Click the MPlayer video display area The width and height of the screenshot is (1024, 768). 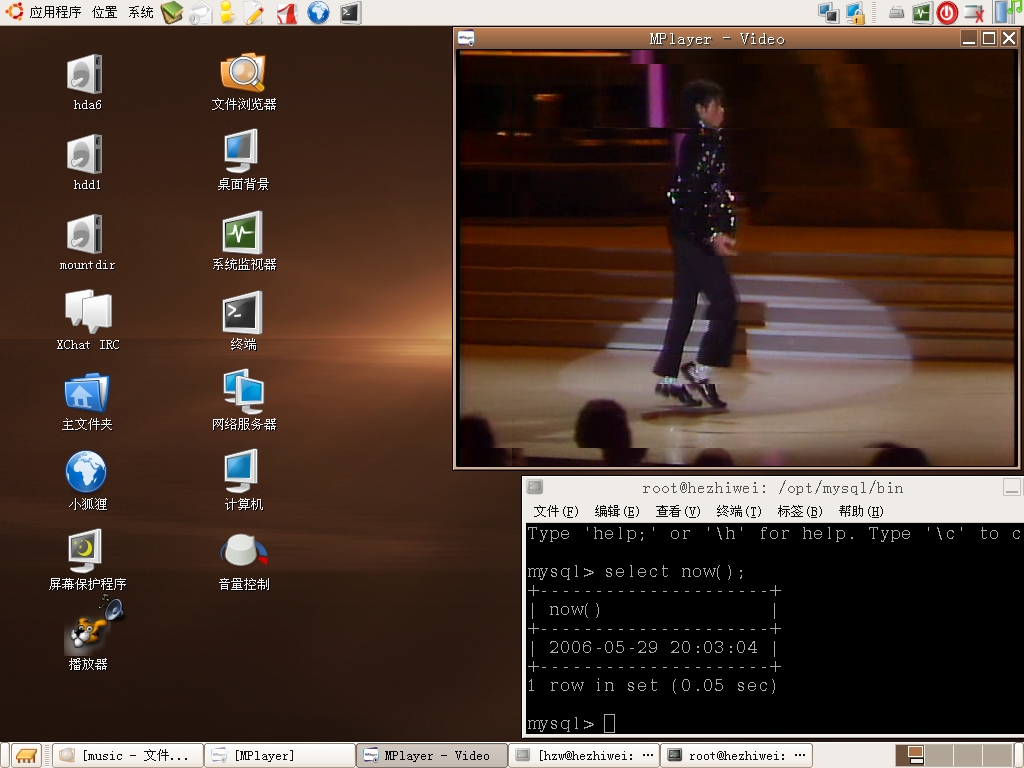pos(737,259)
